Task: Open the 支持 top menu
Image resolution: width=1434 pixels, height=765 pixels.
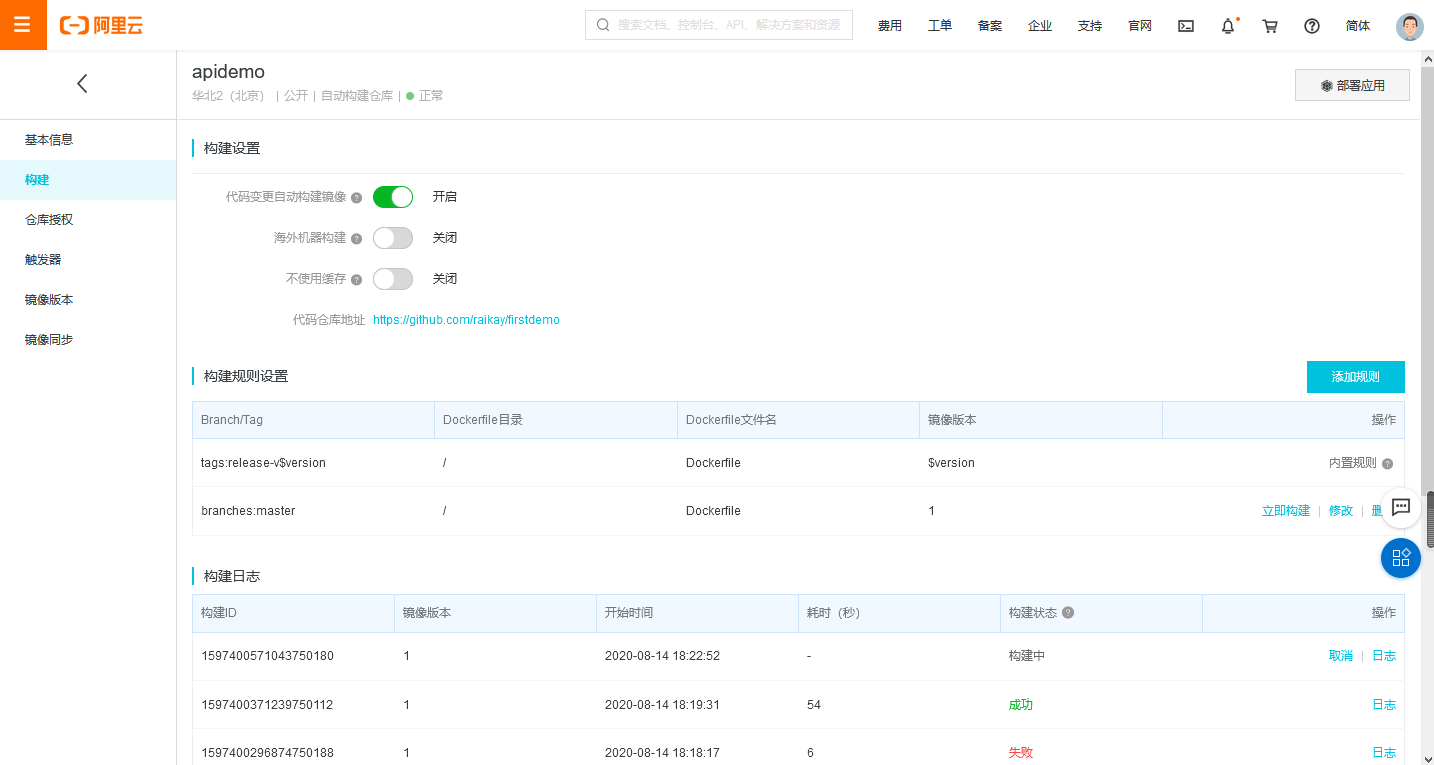Action: coord(1090,26)
